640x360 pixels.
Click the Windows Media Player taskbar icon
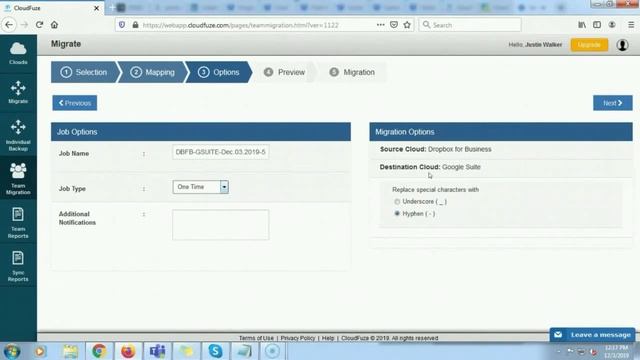[x=40, y=351]
